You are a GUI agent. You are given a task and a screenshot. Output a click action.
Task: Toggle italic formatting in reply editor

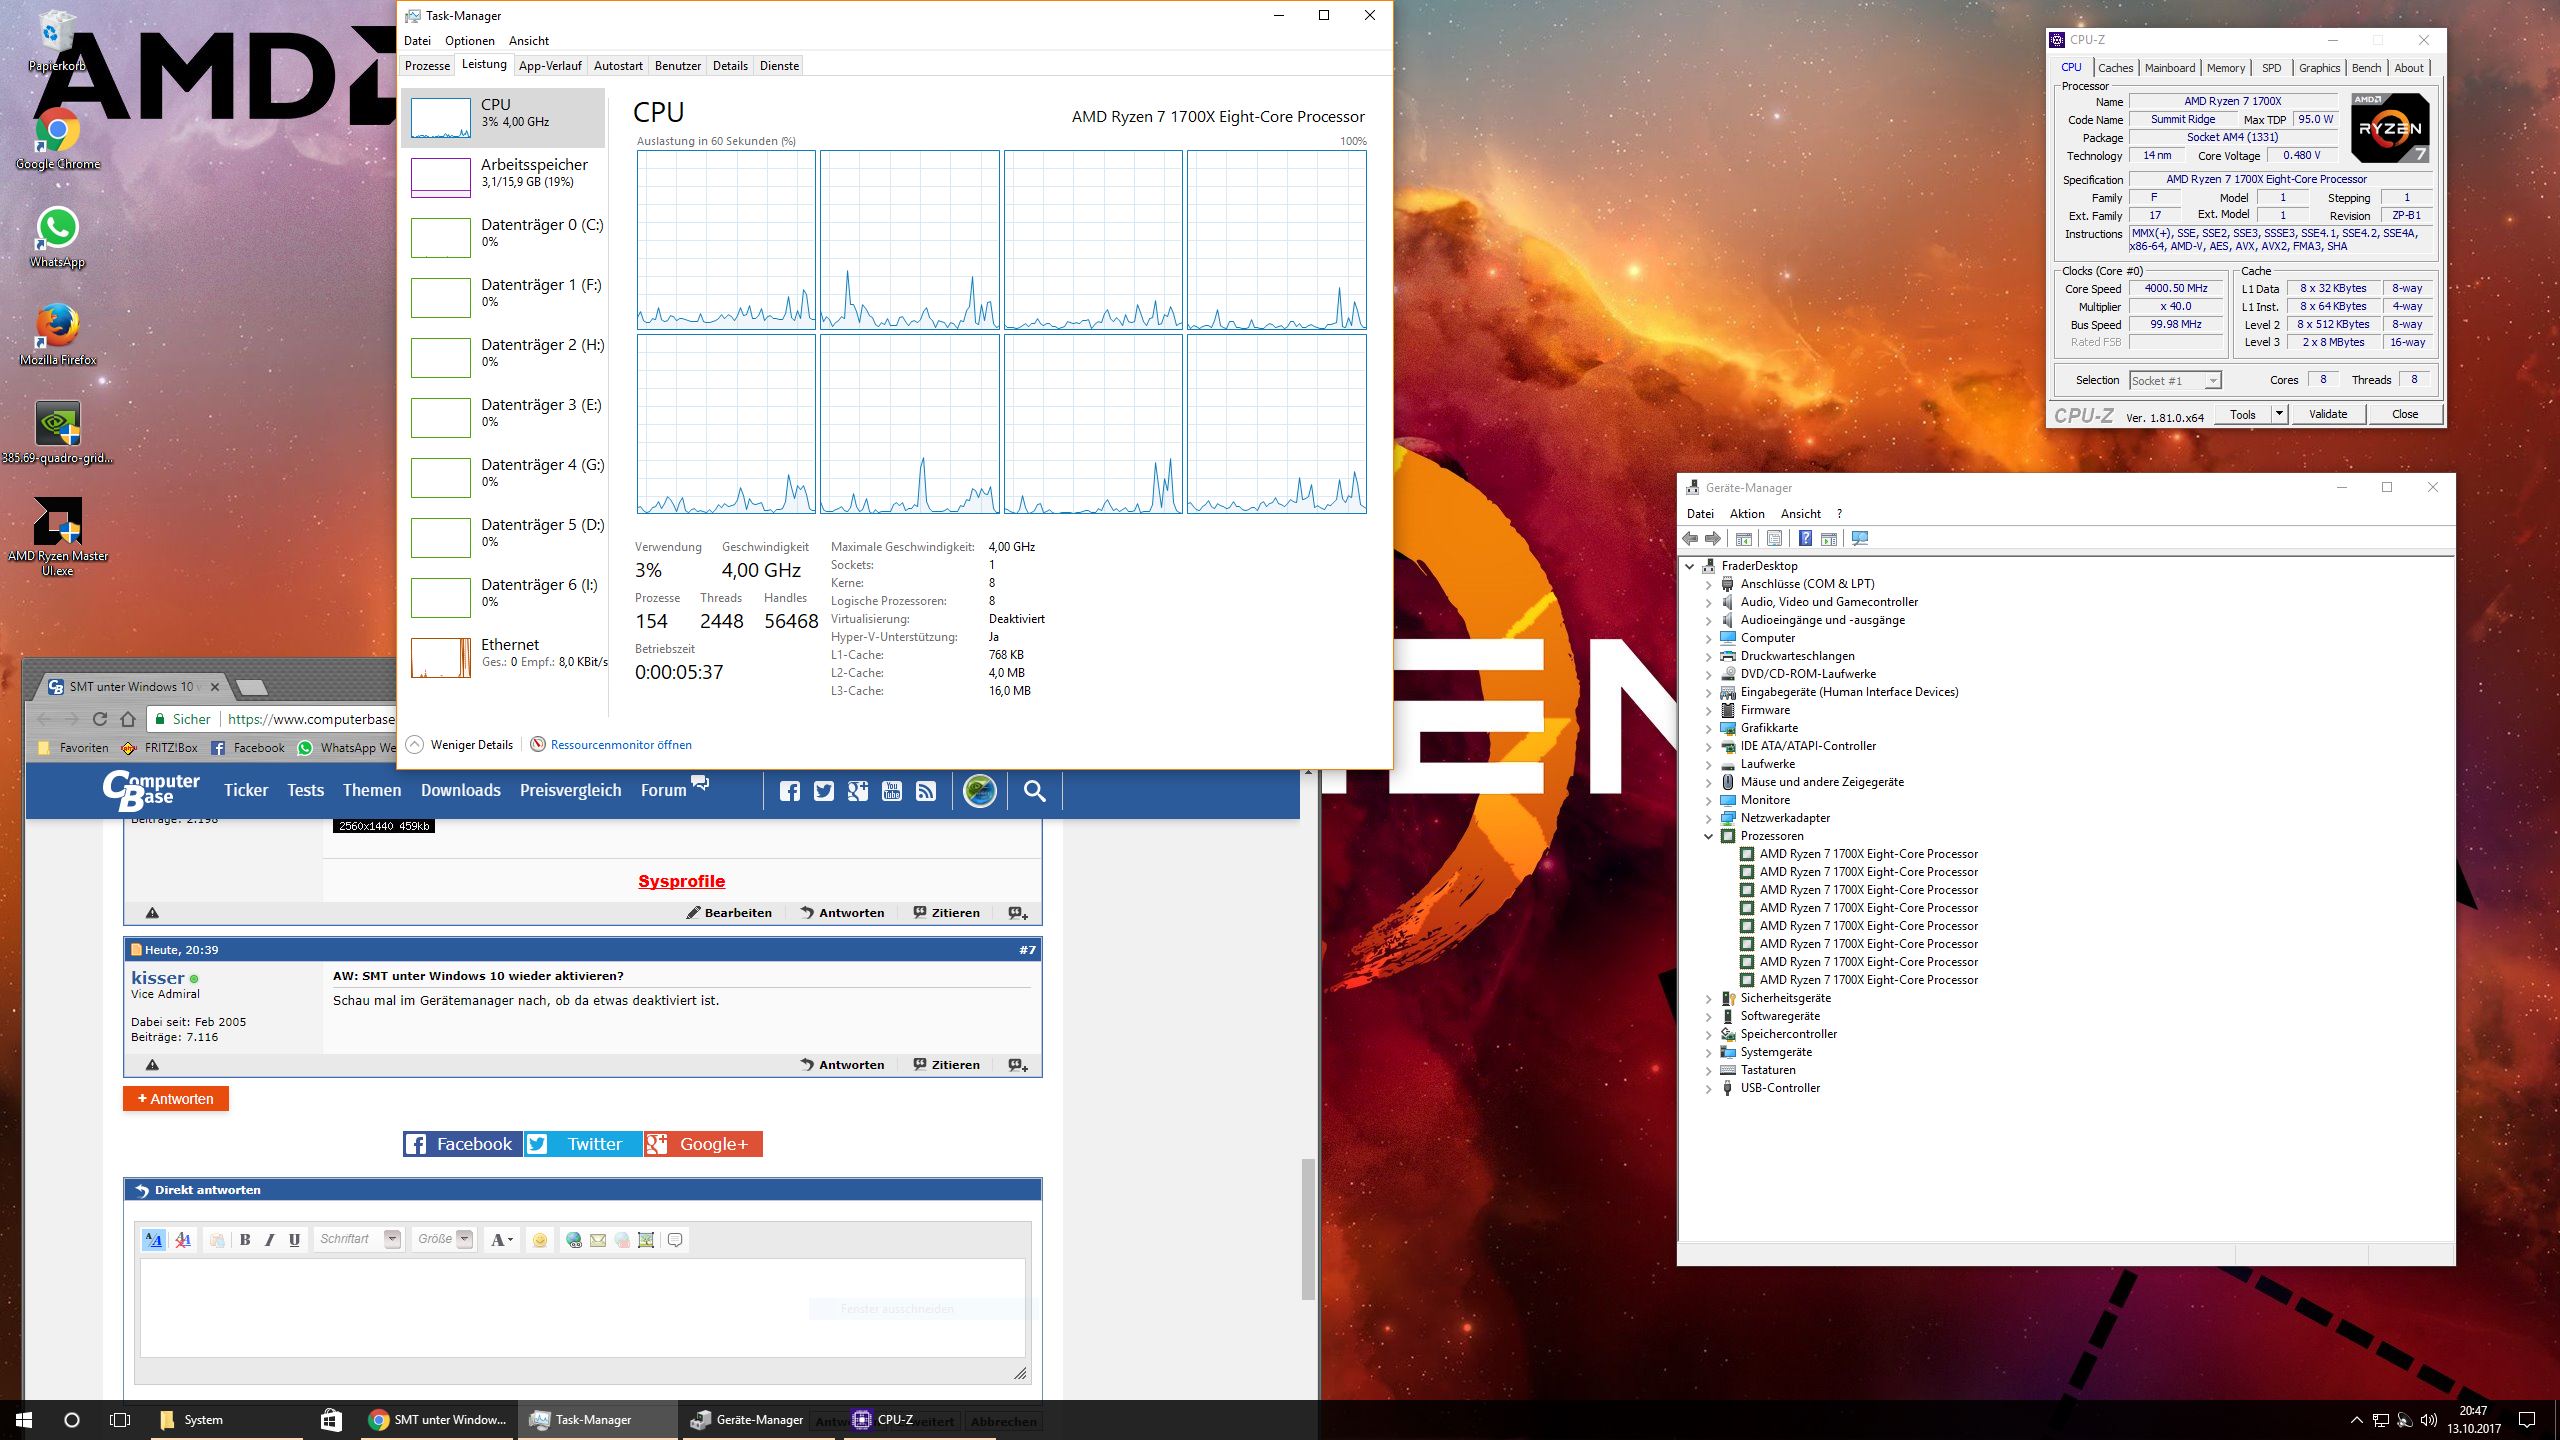[269, 1240]
